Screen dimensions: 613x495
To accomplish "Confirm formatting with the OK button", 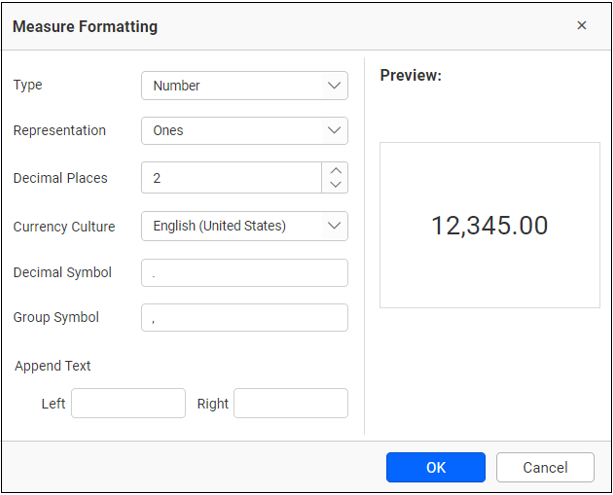I will pos(436,467).
